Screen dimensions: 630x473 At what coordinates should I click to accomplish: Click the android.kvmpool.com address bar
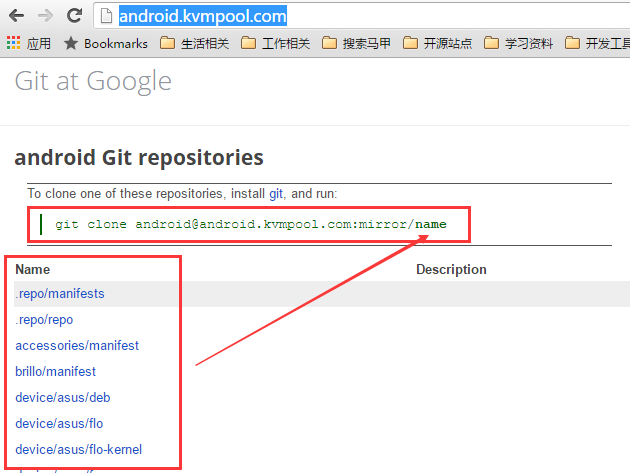tap(362, 16)
